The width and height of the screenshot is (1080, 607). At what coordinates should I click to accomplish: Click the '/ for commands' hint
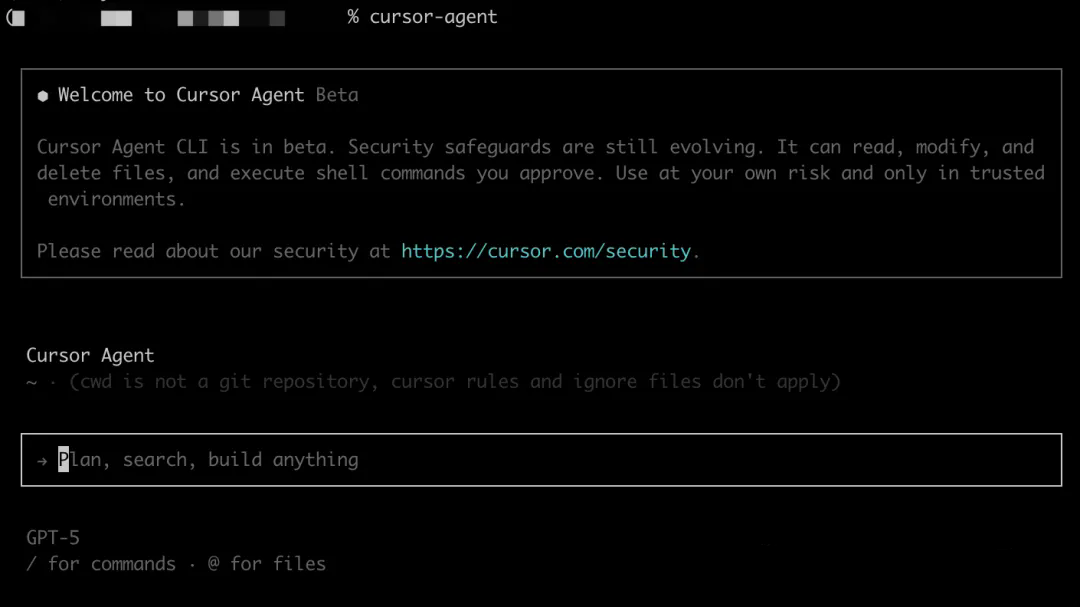[101, 564]
